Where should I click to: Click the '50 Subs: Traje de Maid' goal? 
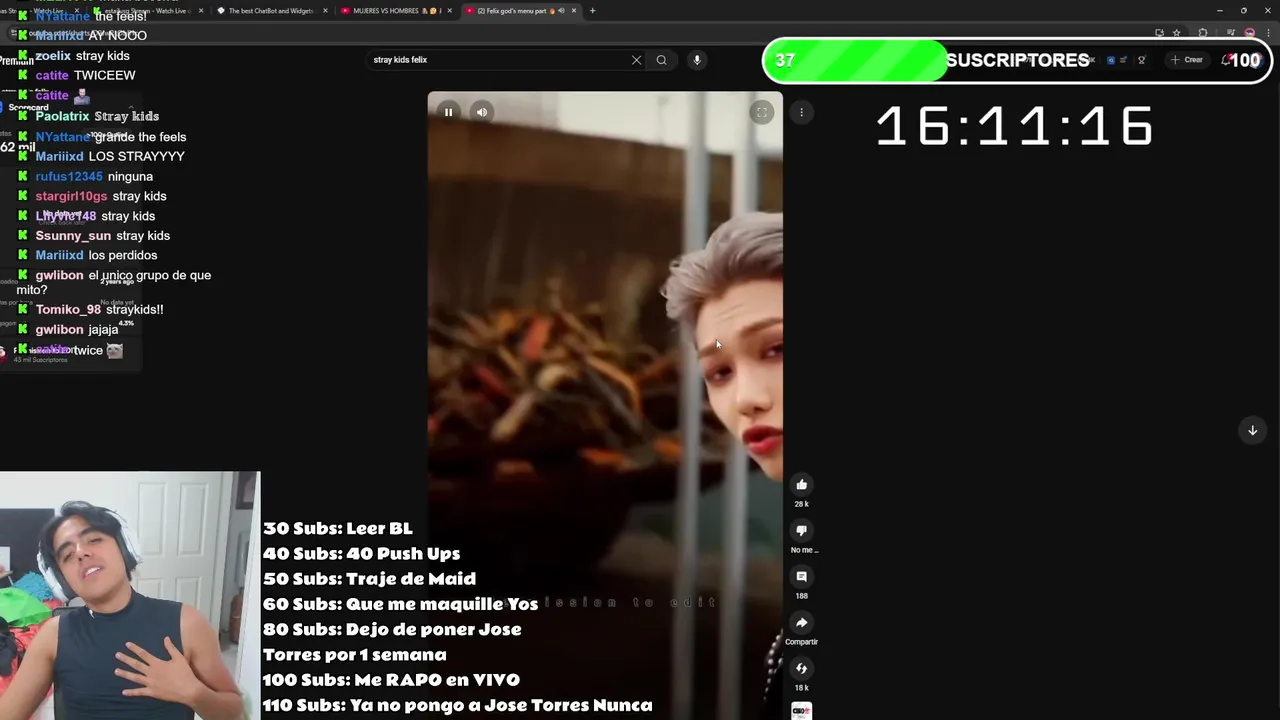pyautogui.click(x=369, y=579)
